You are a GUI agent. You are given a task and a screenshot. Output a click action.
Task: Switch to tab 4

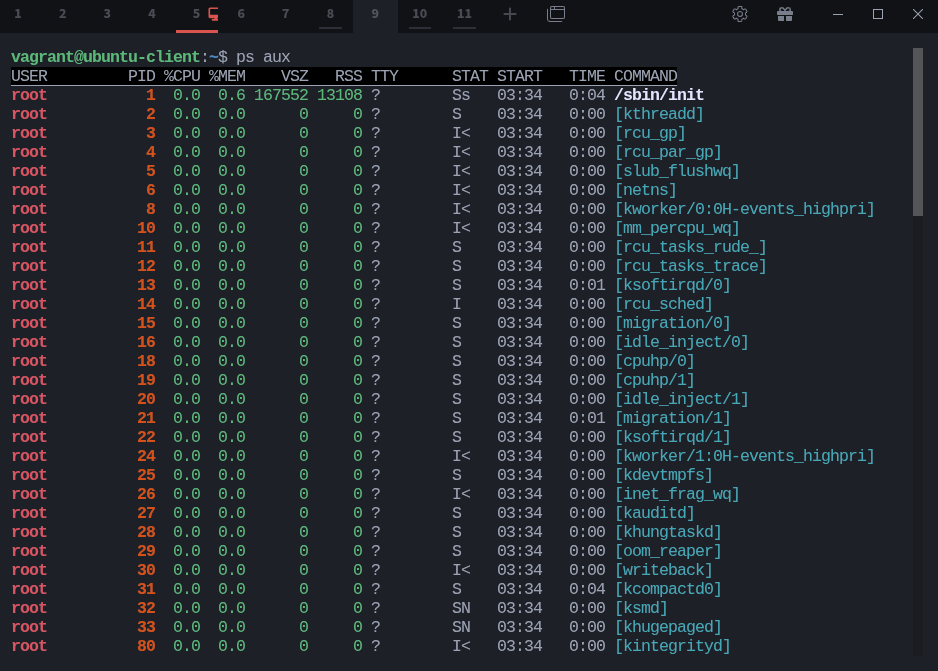click(151, 15)
